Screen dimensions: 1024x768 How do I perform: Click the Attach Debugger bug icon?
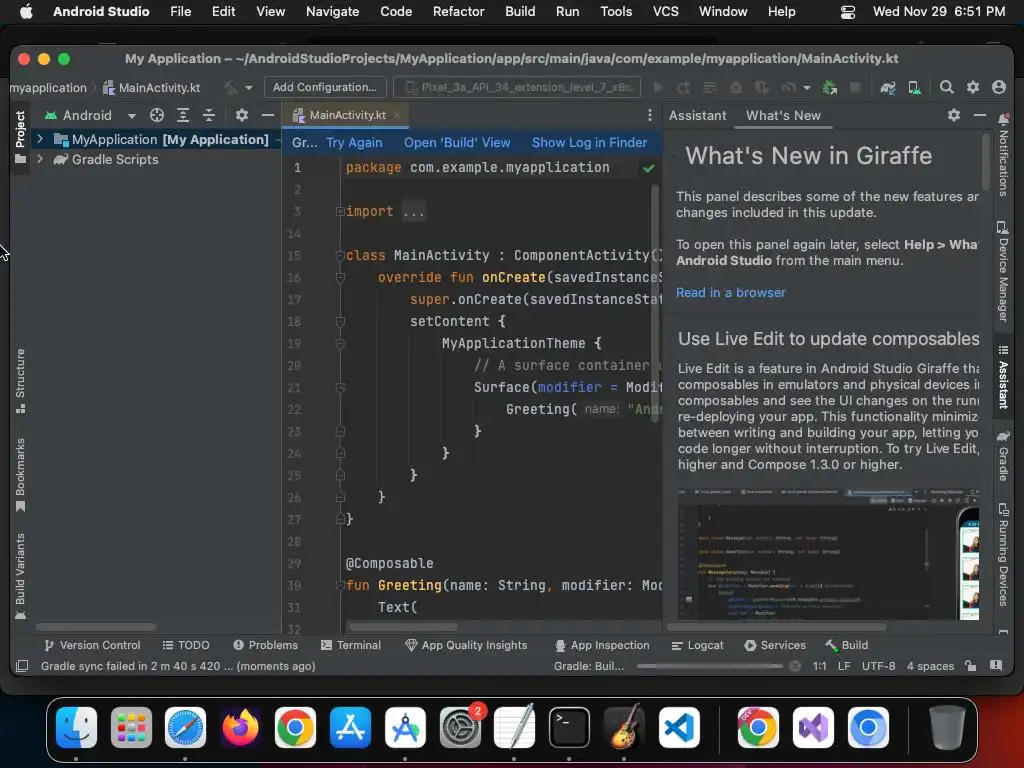click(x=830, y=88)
